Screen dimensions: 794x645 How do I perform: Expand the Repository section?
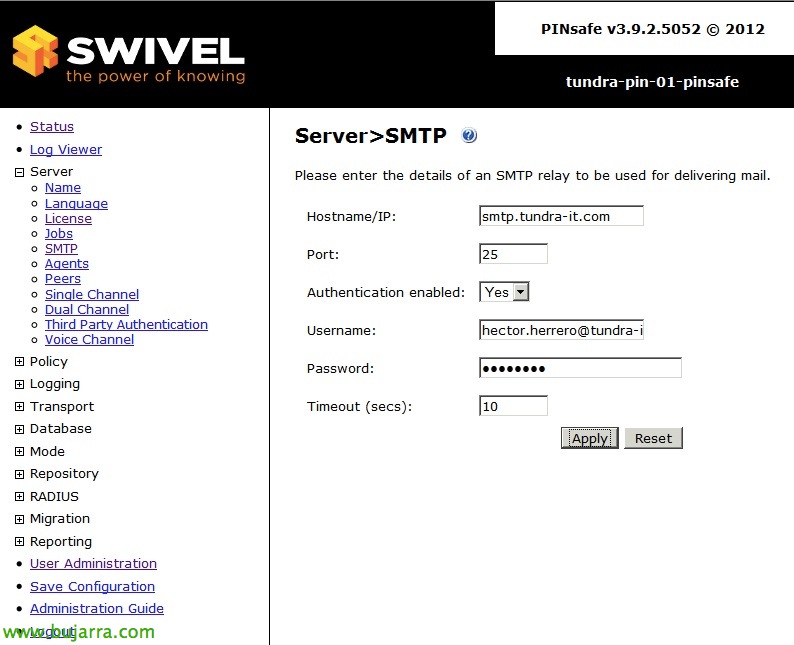(19, 474)
